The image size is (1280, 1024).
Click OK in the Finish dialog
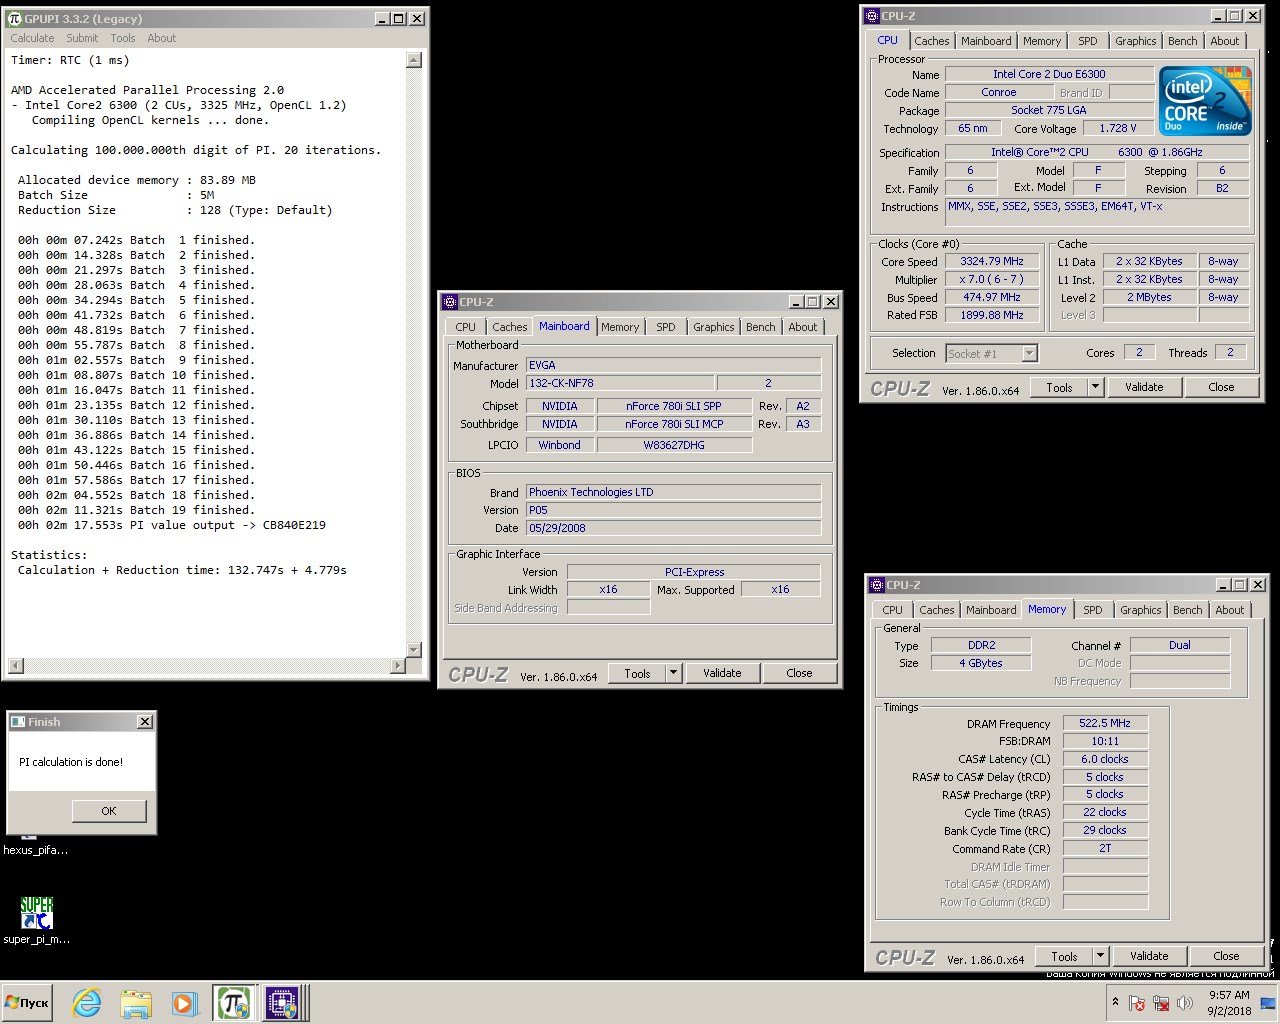(x=109, y=811)
